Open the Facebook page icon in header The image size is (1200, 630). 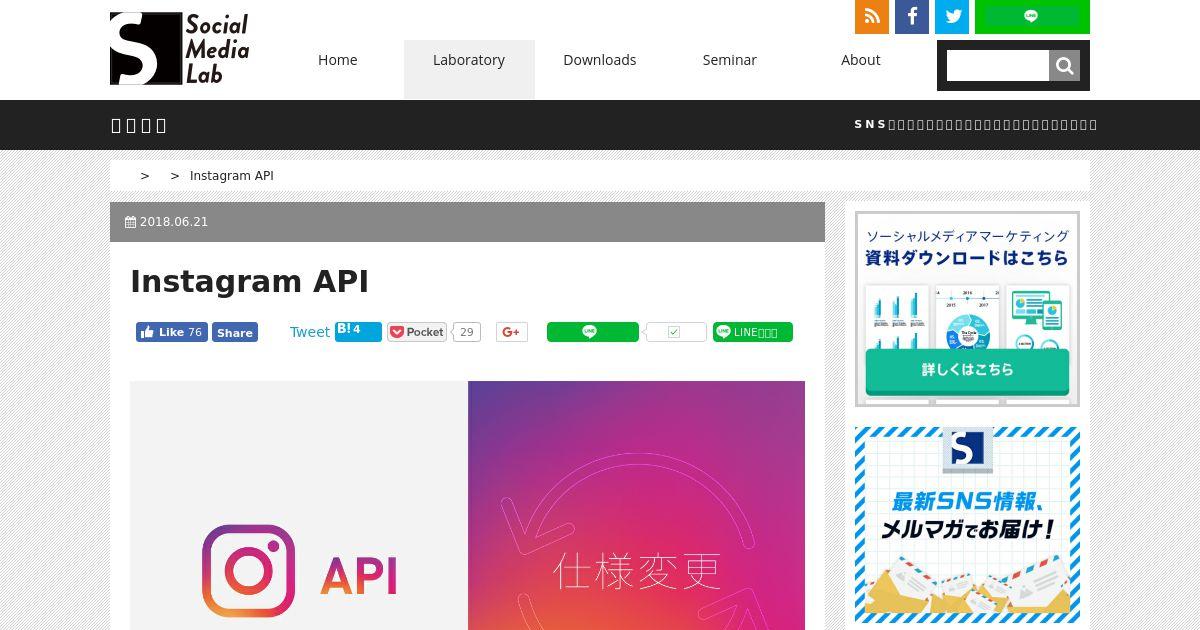[912, 16]
